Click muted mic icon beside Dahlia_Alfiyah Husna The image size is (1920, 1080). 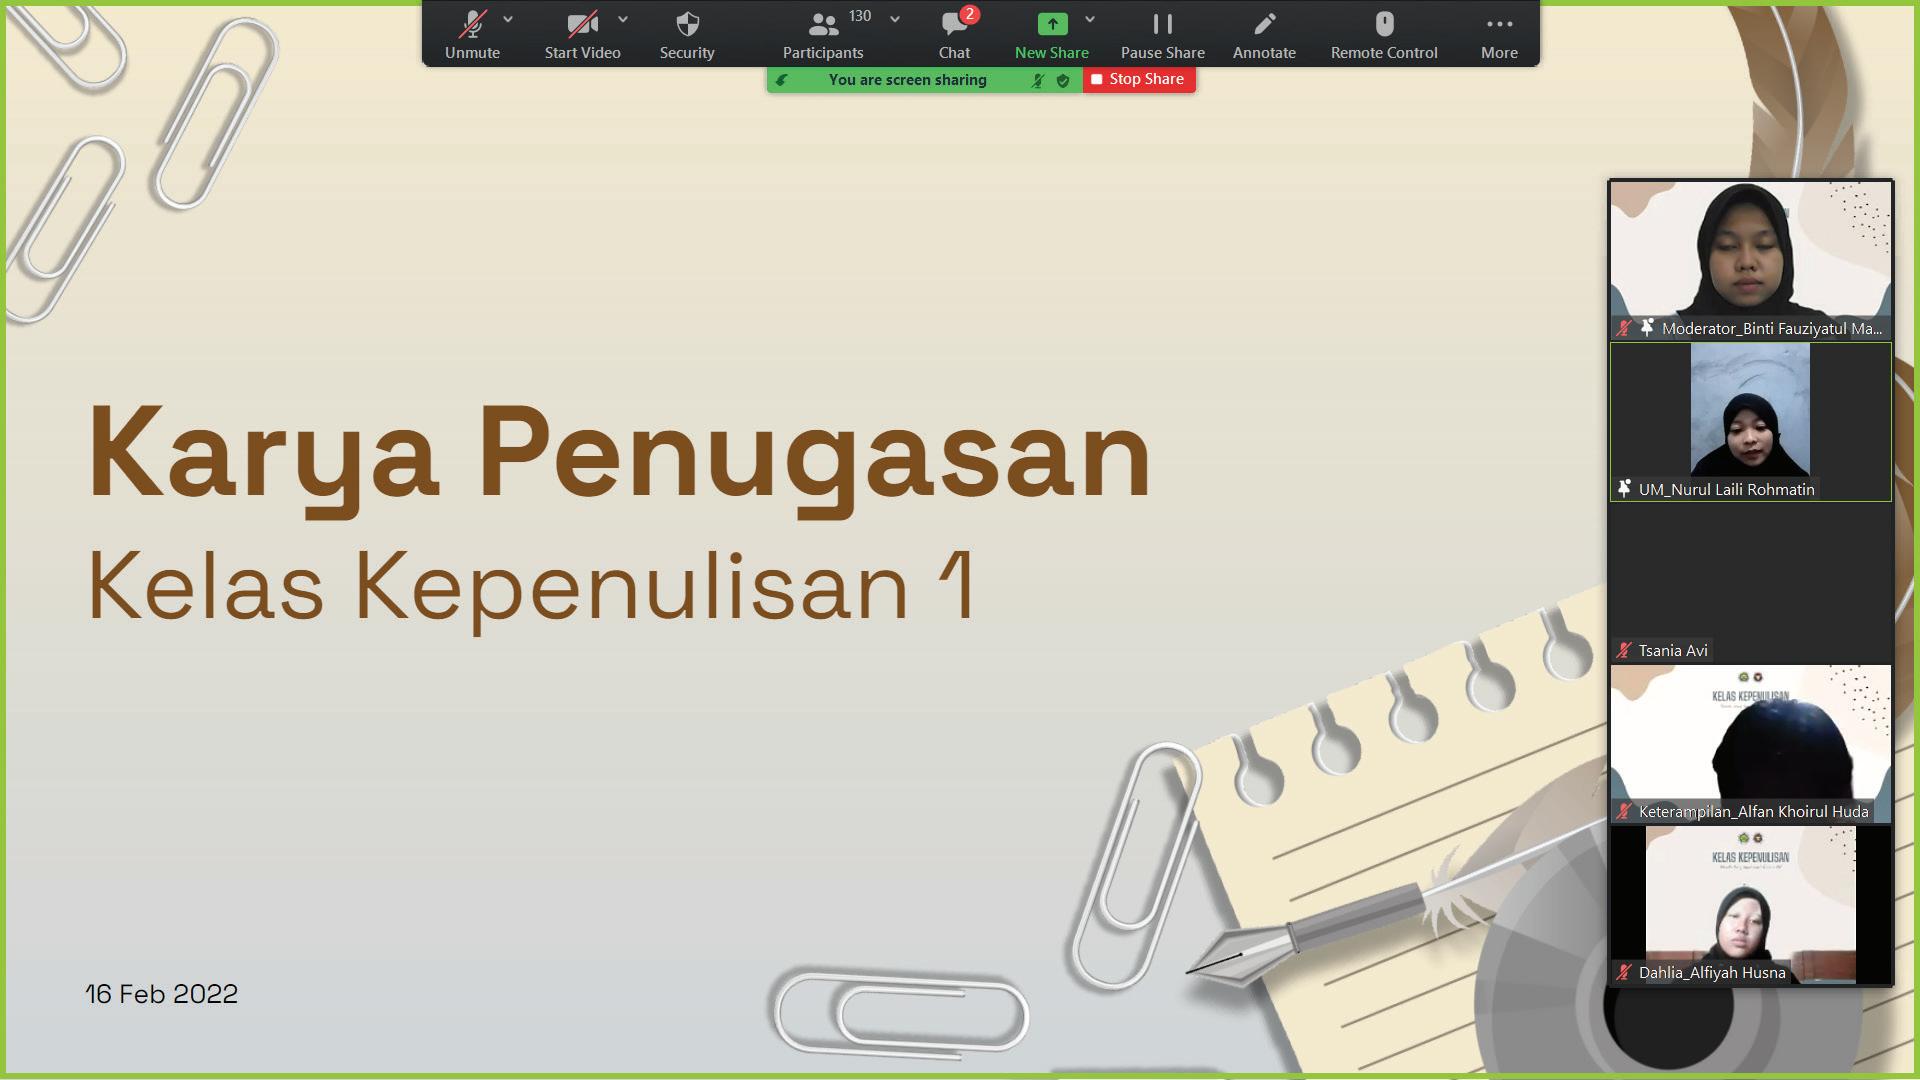click(1624, 972)
